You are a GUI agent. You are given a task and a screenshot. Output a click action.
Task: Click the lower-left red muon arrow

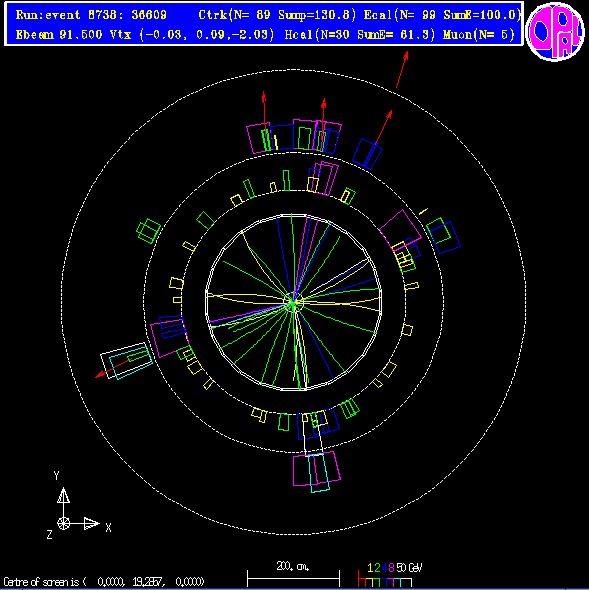click(x=112, y=368)
